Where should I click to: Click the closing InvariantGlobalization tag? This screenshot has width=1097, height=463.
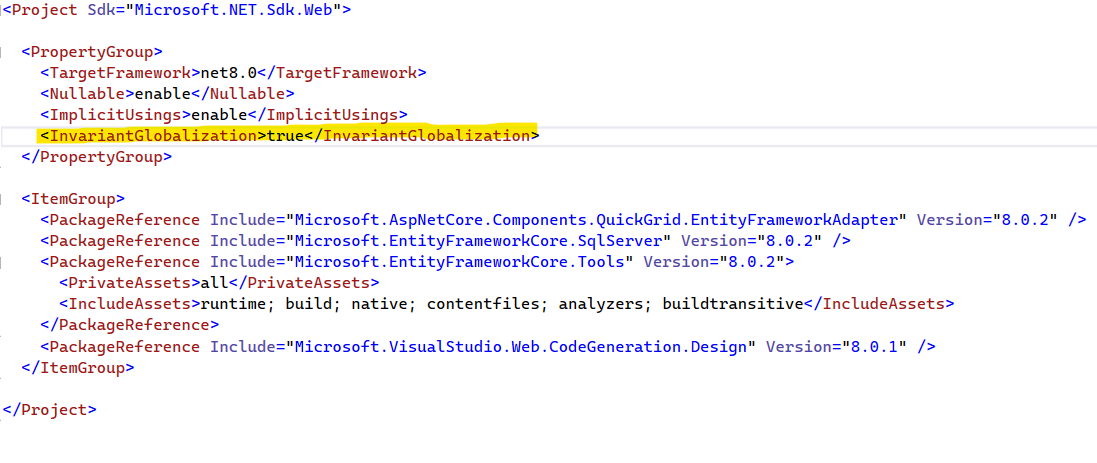pyautogui.click(x=422, y=136)
